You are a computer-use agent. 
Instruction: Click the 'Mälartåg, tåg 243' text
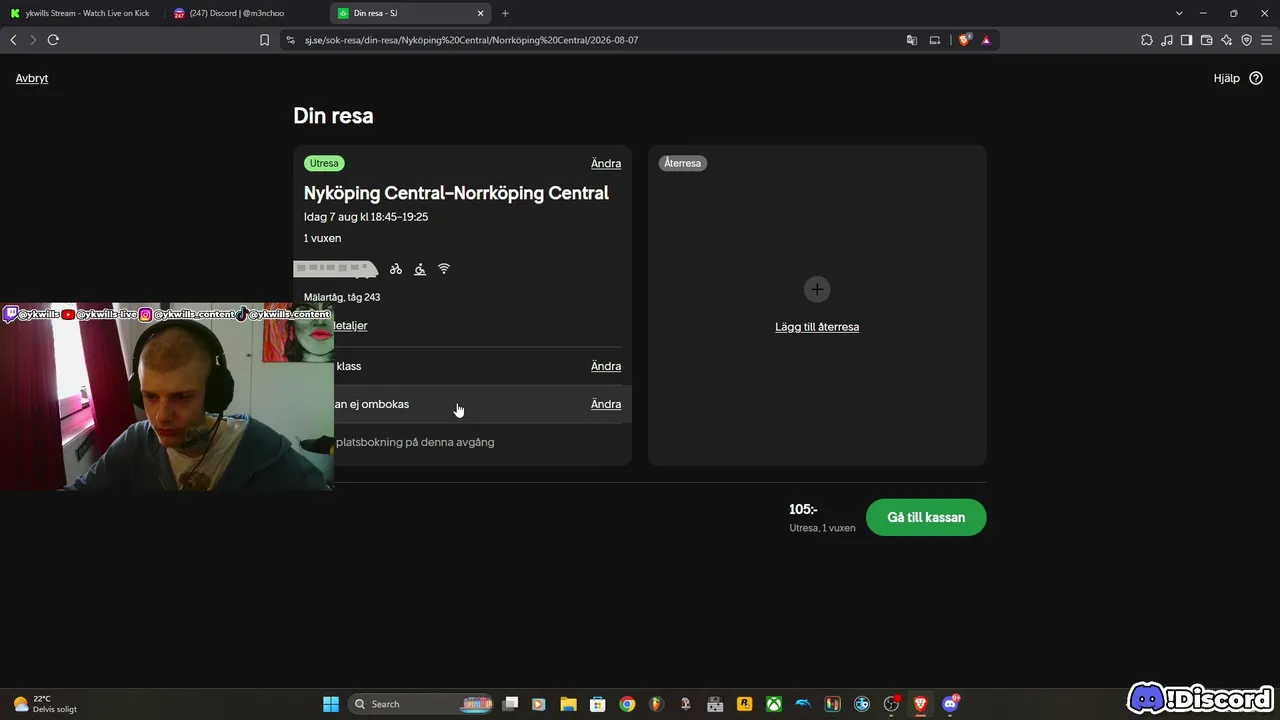tap(342, 297)
